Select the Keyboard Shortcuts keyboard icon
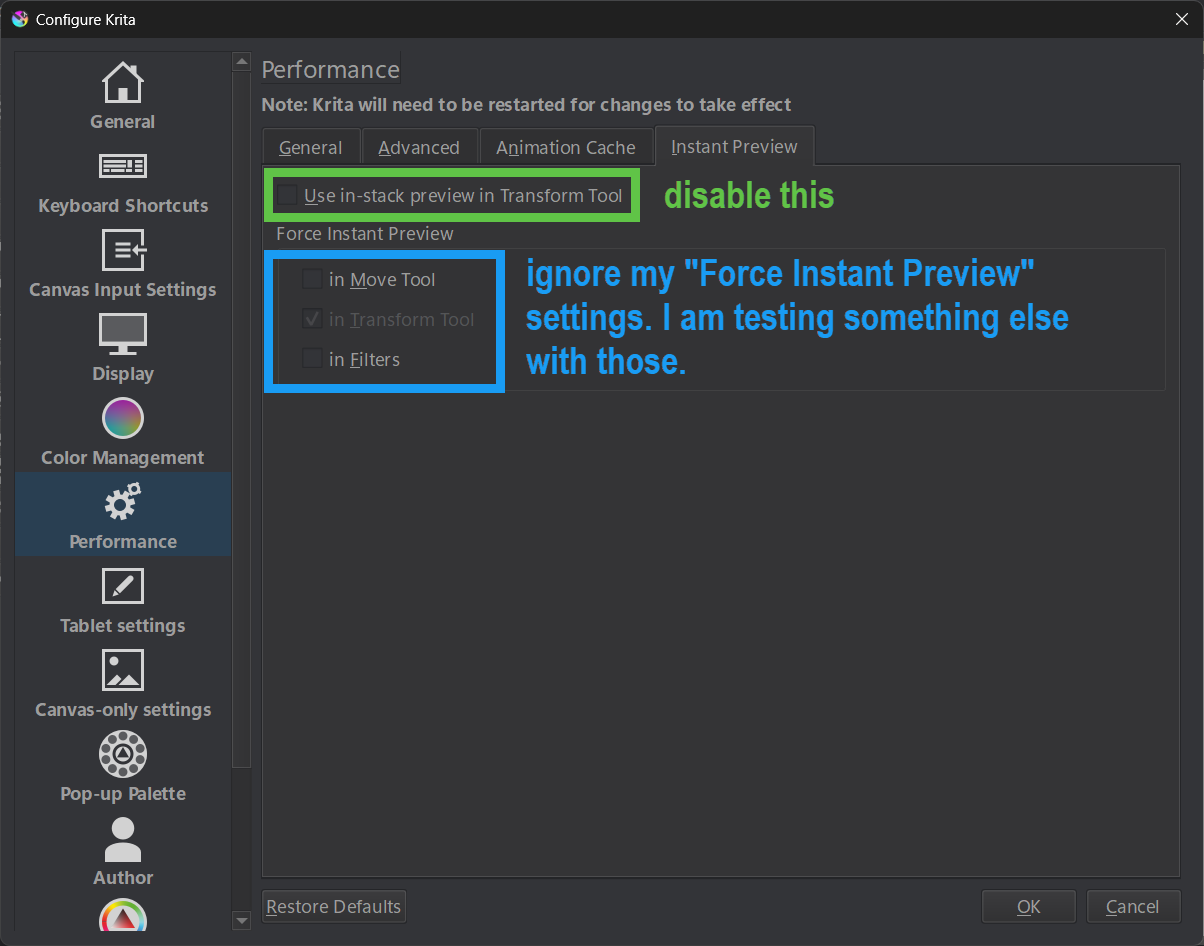The image size is (1204, 946). [x=123, y=165]
